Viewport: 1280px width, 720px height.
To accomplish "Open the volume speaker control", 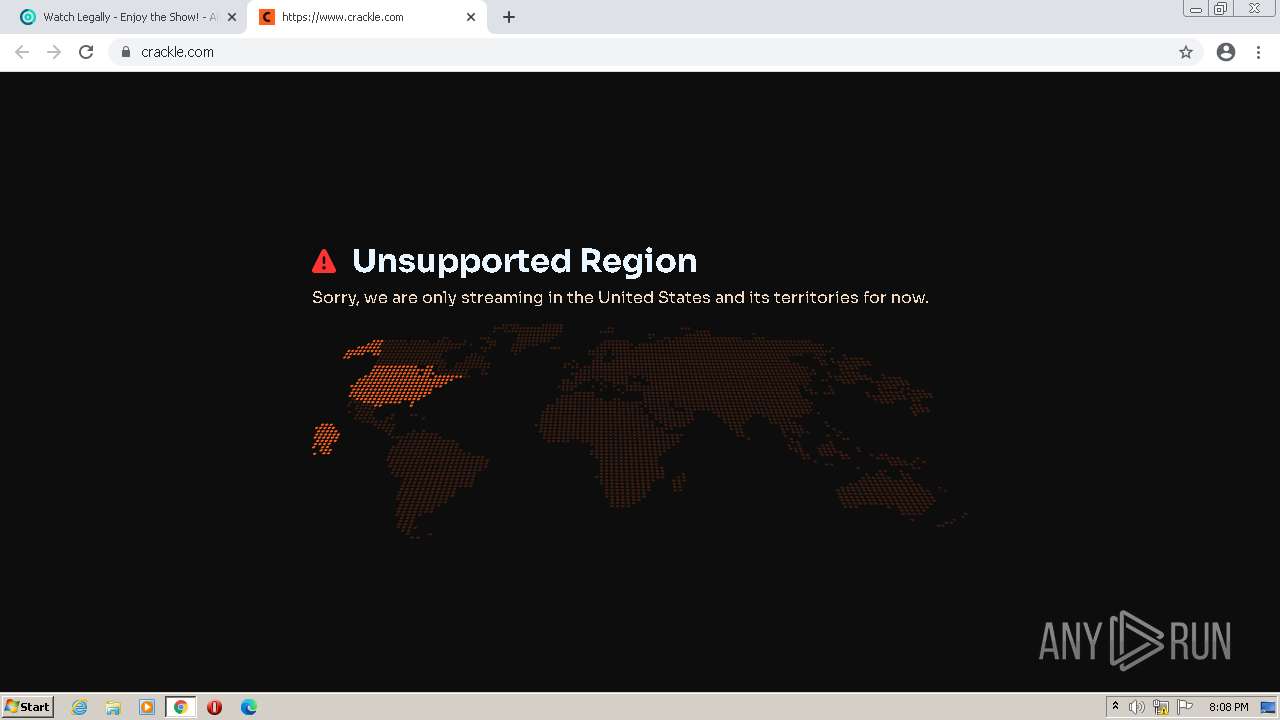I will coord(1137,707).
